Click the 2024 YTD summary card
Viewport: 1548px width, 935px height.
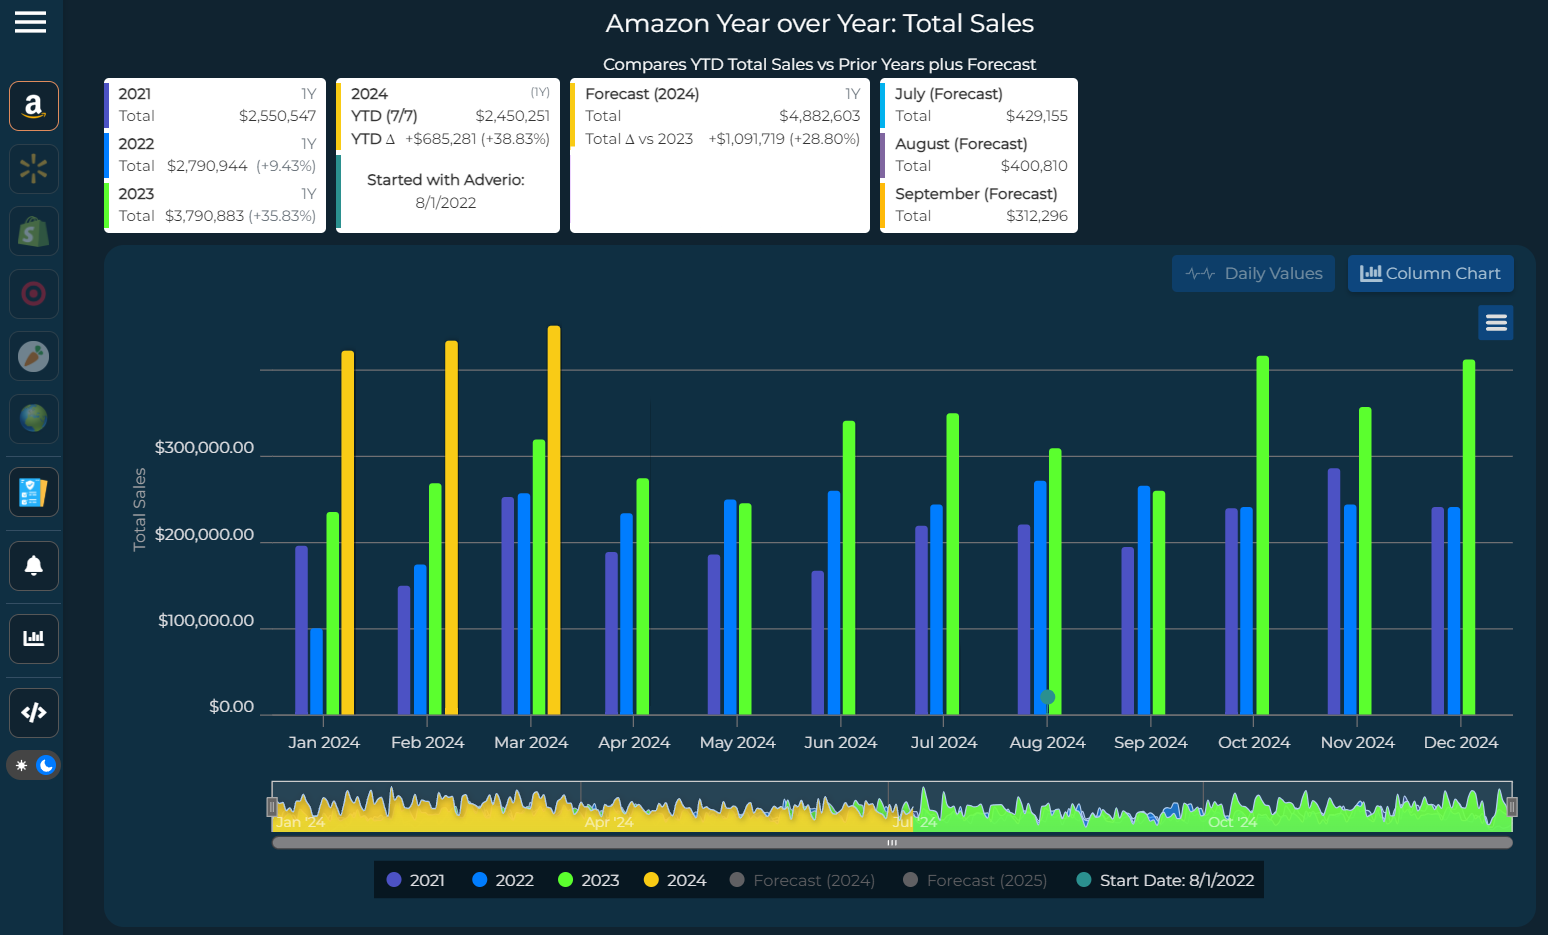(448, 155)
